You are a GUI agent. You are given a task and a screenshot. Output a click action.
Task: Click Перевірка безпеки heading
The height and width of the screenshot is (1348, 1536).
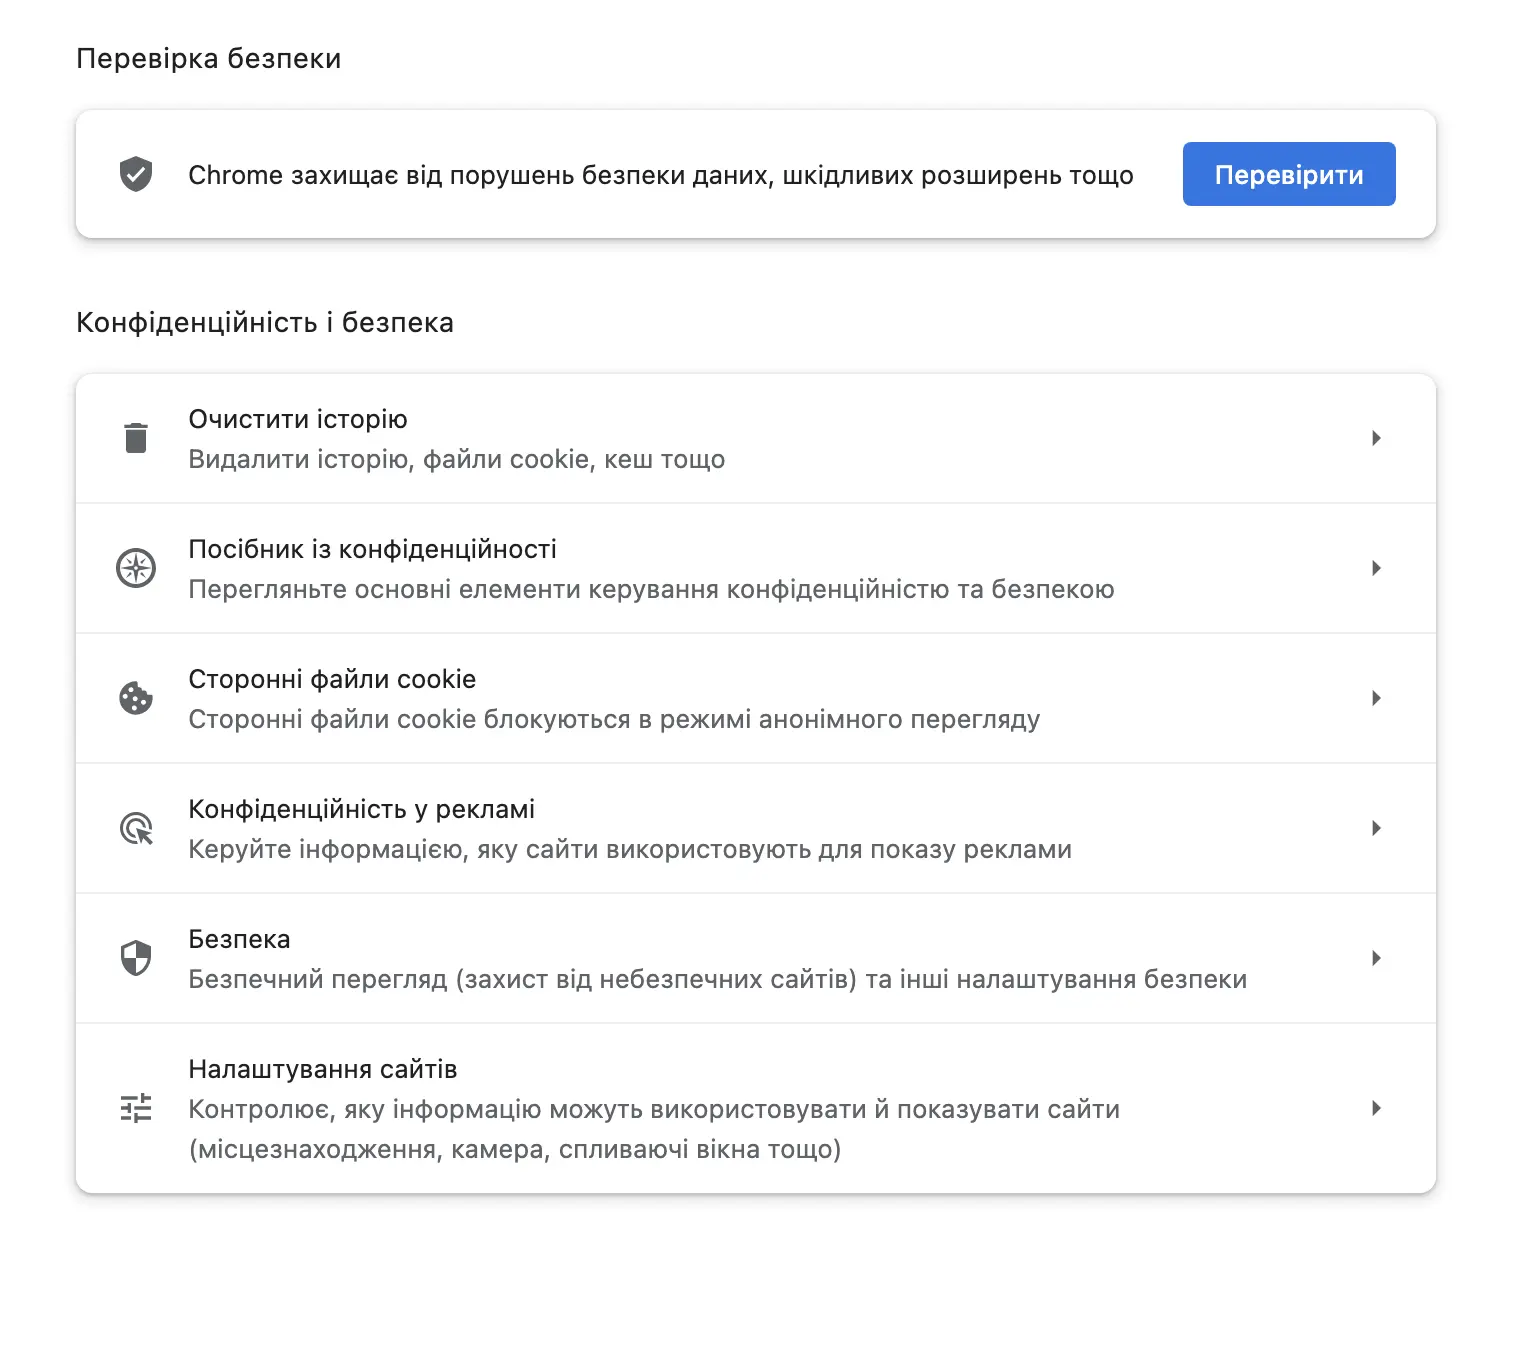(x=209, y=58)
